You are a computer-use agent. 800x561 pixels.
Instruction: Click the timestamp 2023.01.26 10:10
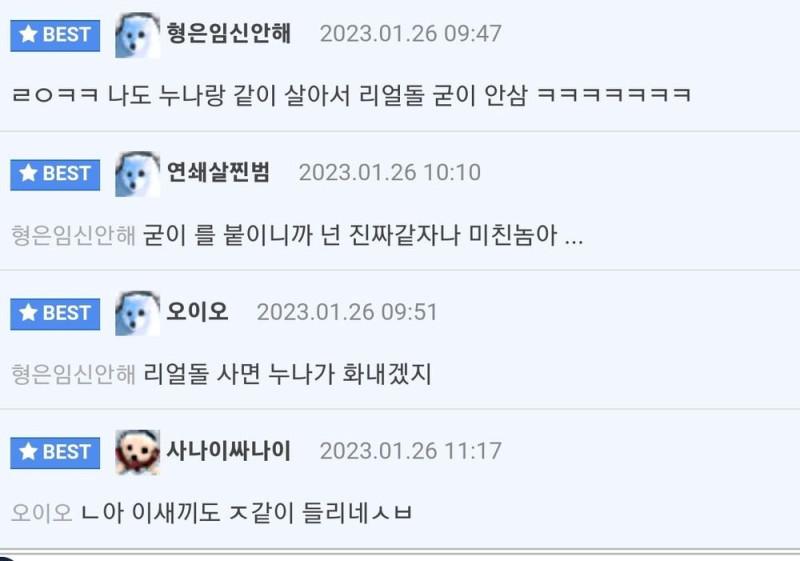click(x=390, y=173)
